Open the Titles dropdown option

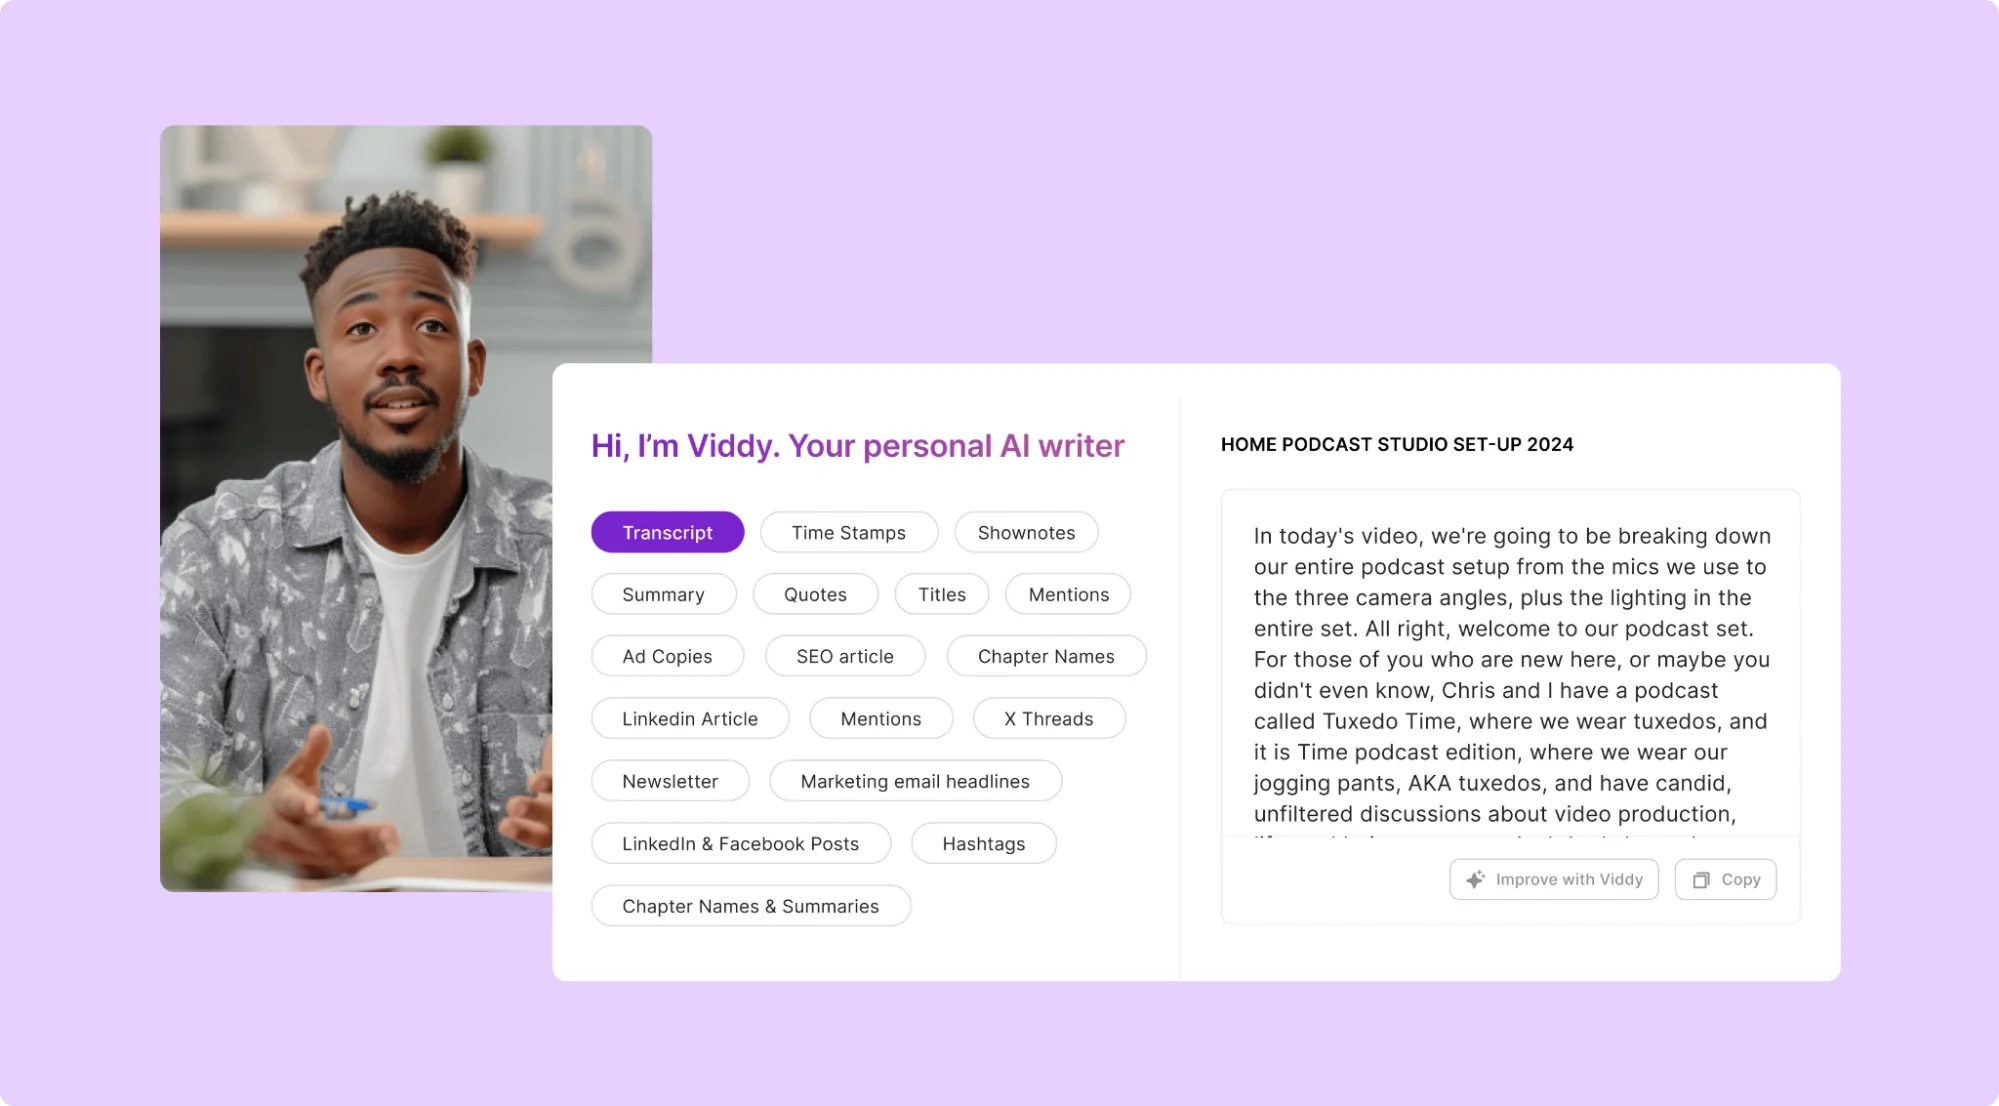(x=941, y=594)
